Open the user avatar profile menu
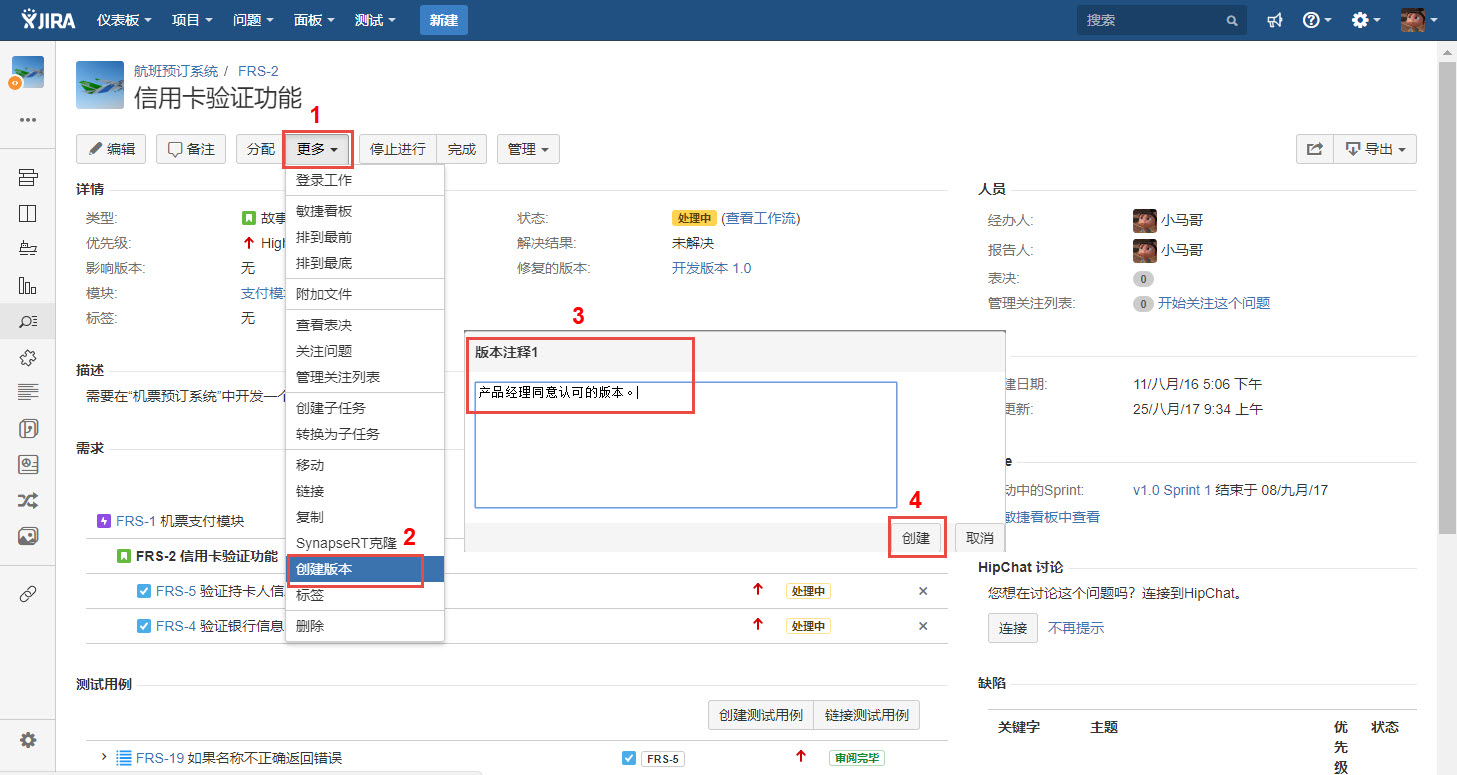The width and height of the screenshot is (1457, 775). point(1419,20)
